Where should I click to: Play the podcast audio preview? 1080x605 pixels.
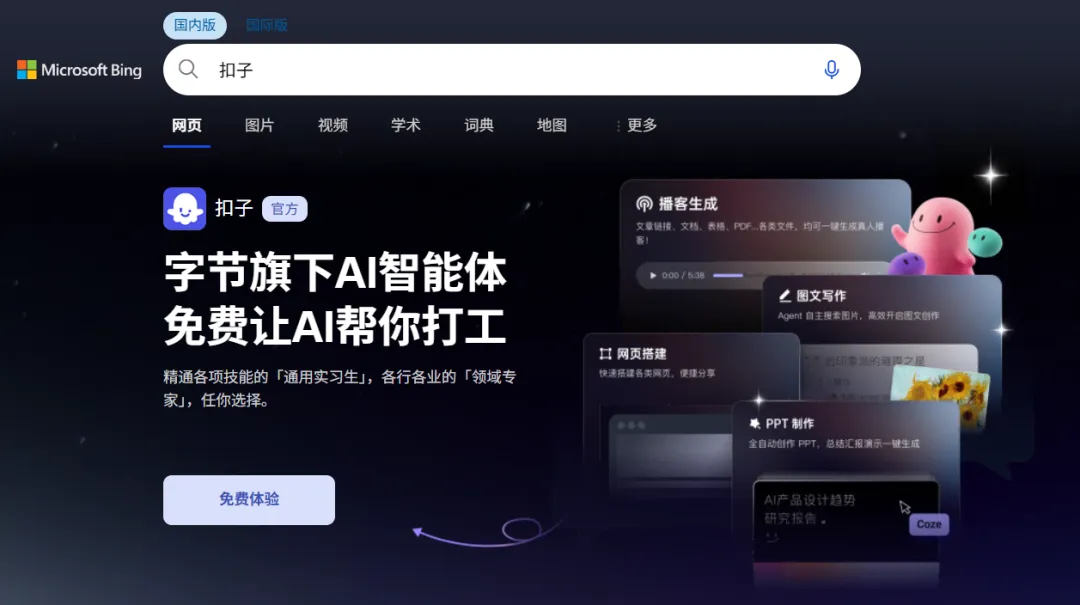click(x=653, y=276)
